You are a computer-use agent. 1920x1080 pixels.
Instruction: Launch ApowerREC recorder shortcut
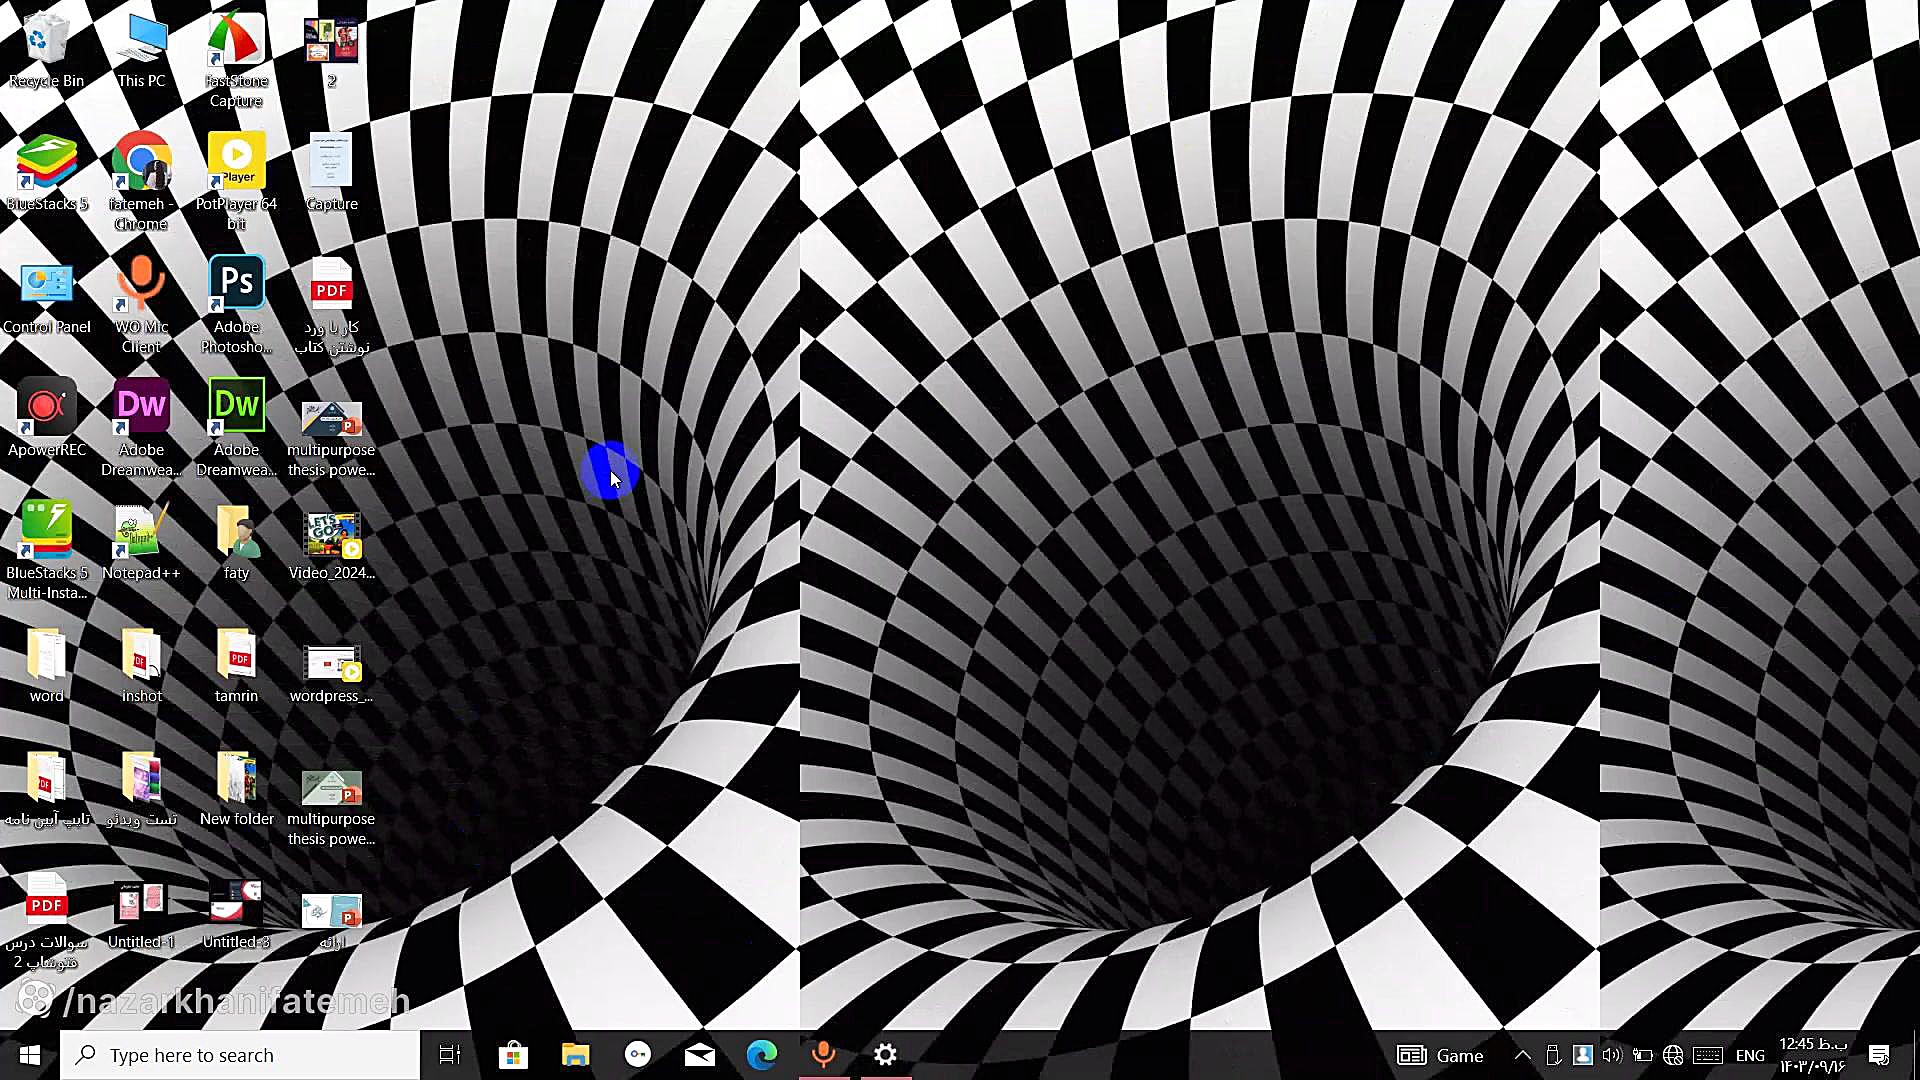(46, 419)
